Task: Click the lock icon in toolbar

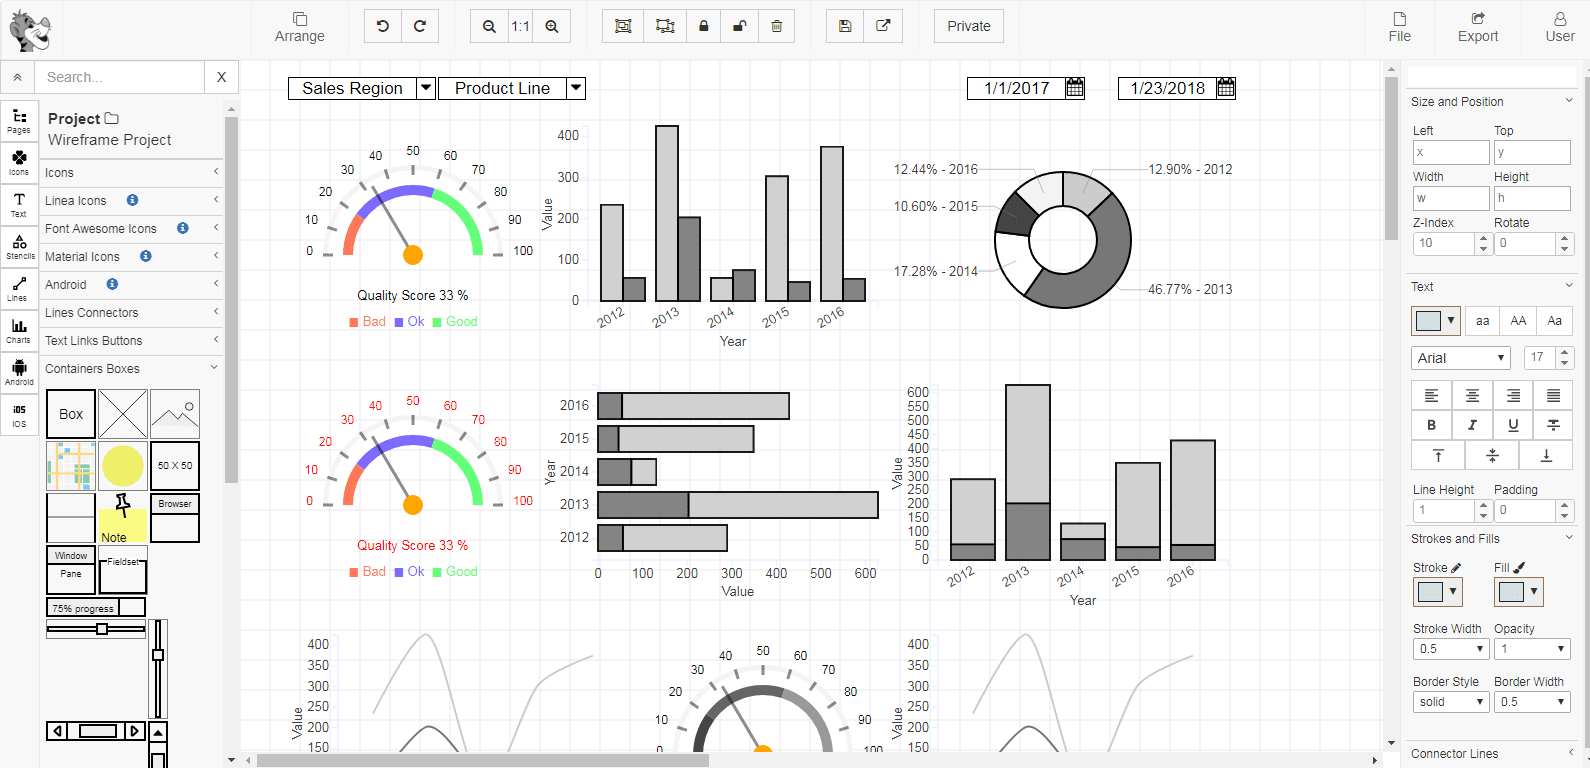Action: coord(704,26)
